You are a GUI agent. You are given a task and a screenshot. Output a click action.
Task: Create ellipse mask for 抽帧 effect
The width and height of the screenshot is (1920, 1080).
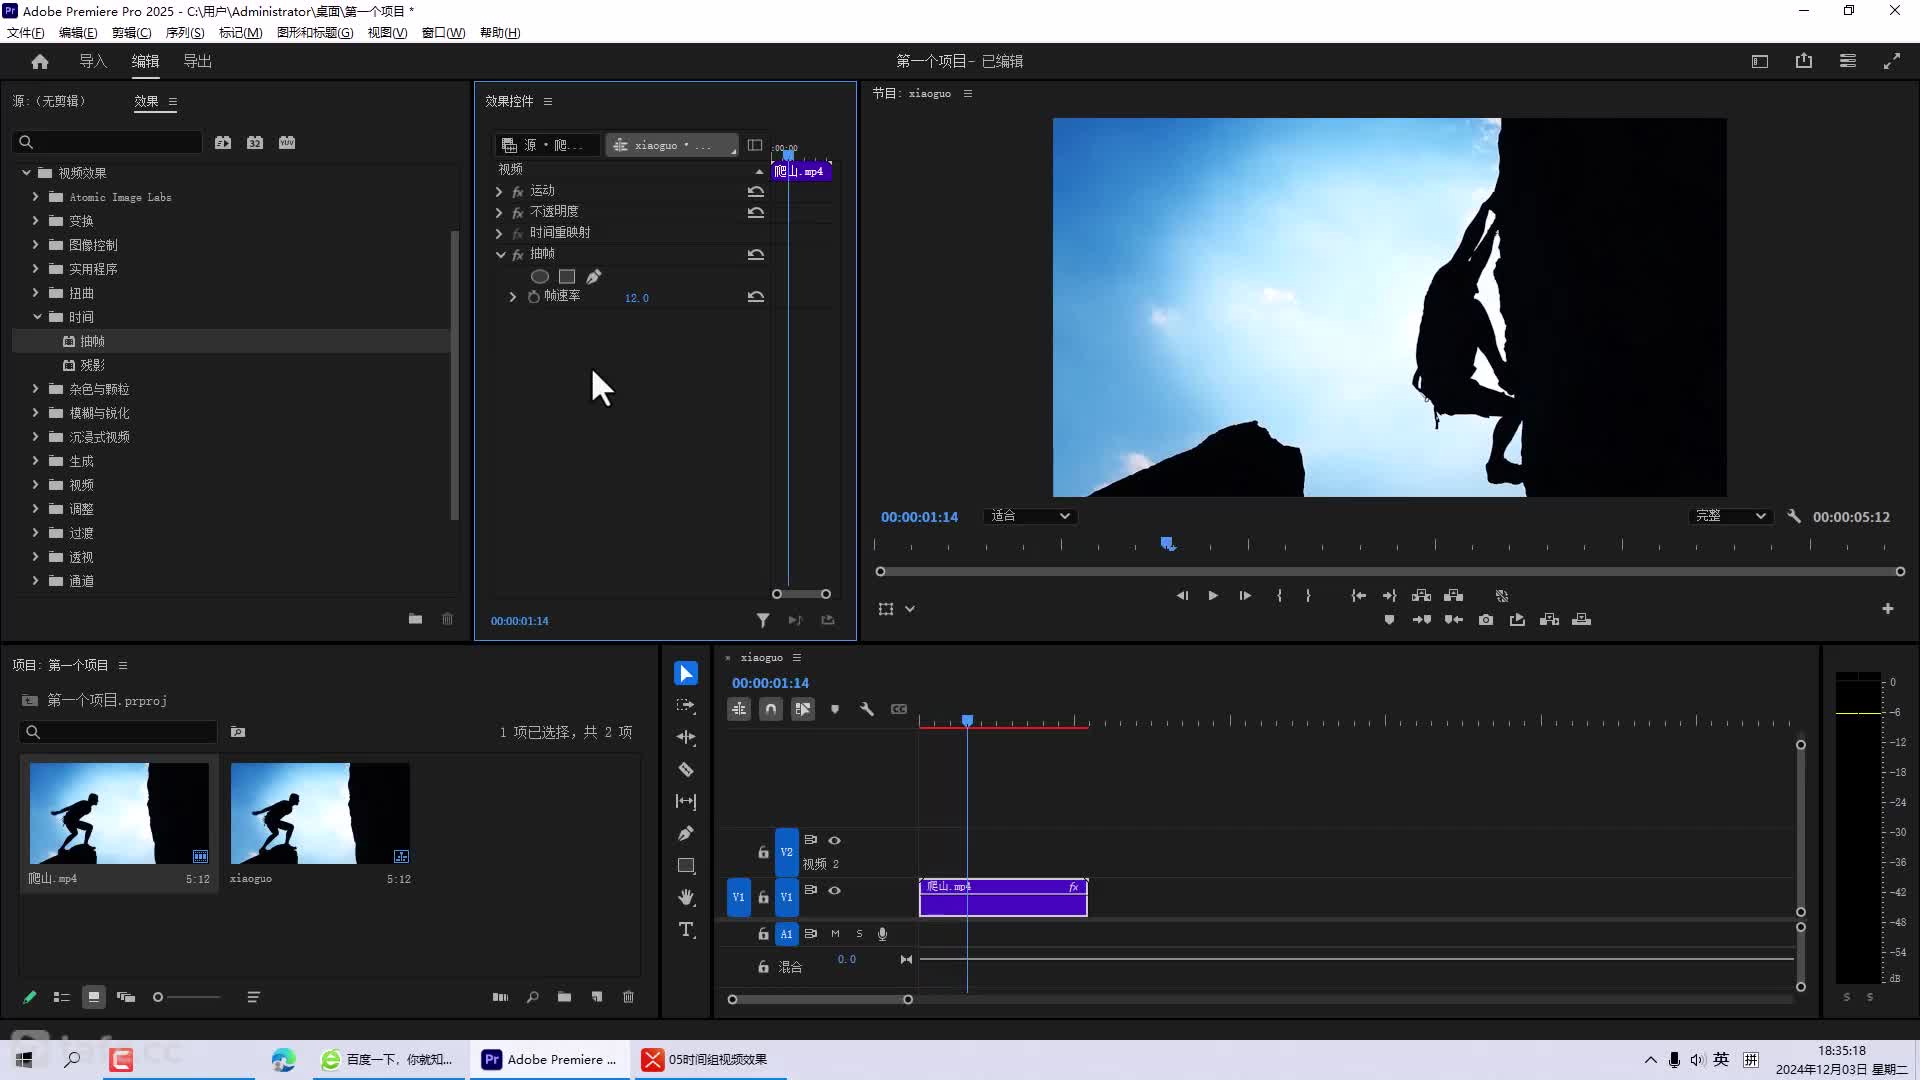pos(540,277)
